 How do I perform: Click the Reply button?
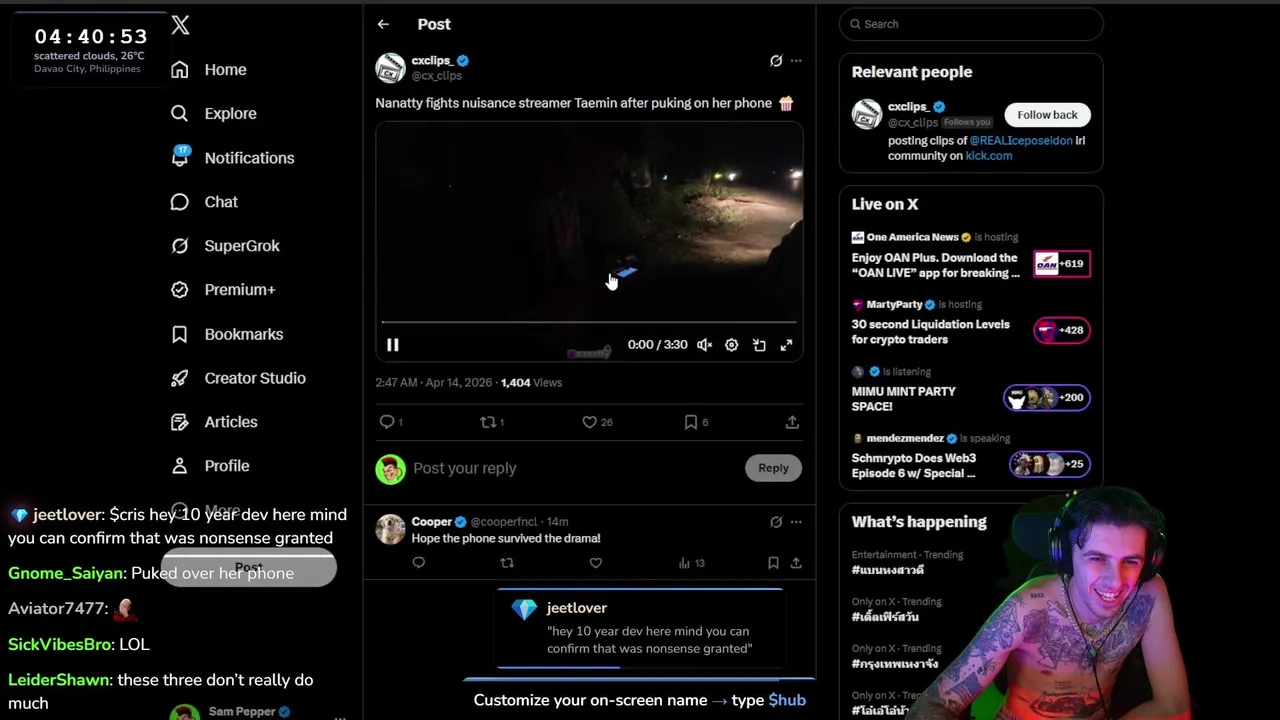click(x=773, y=468)
